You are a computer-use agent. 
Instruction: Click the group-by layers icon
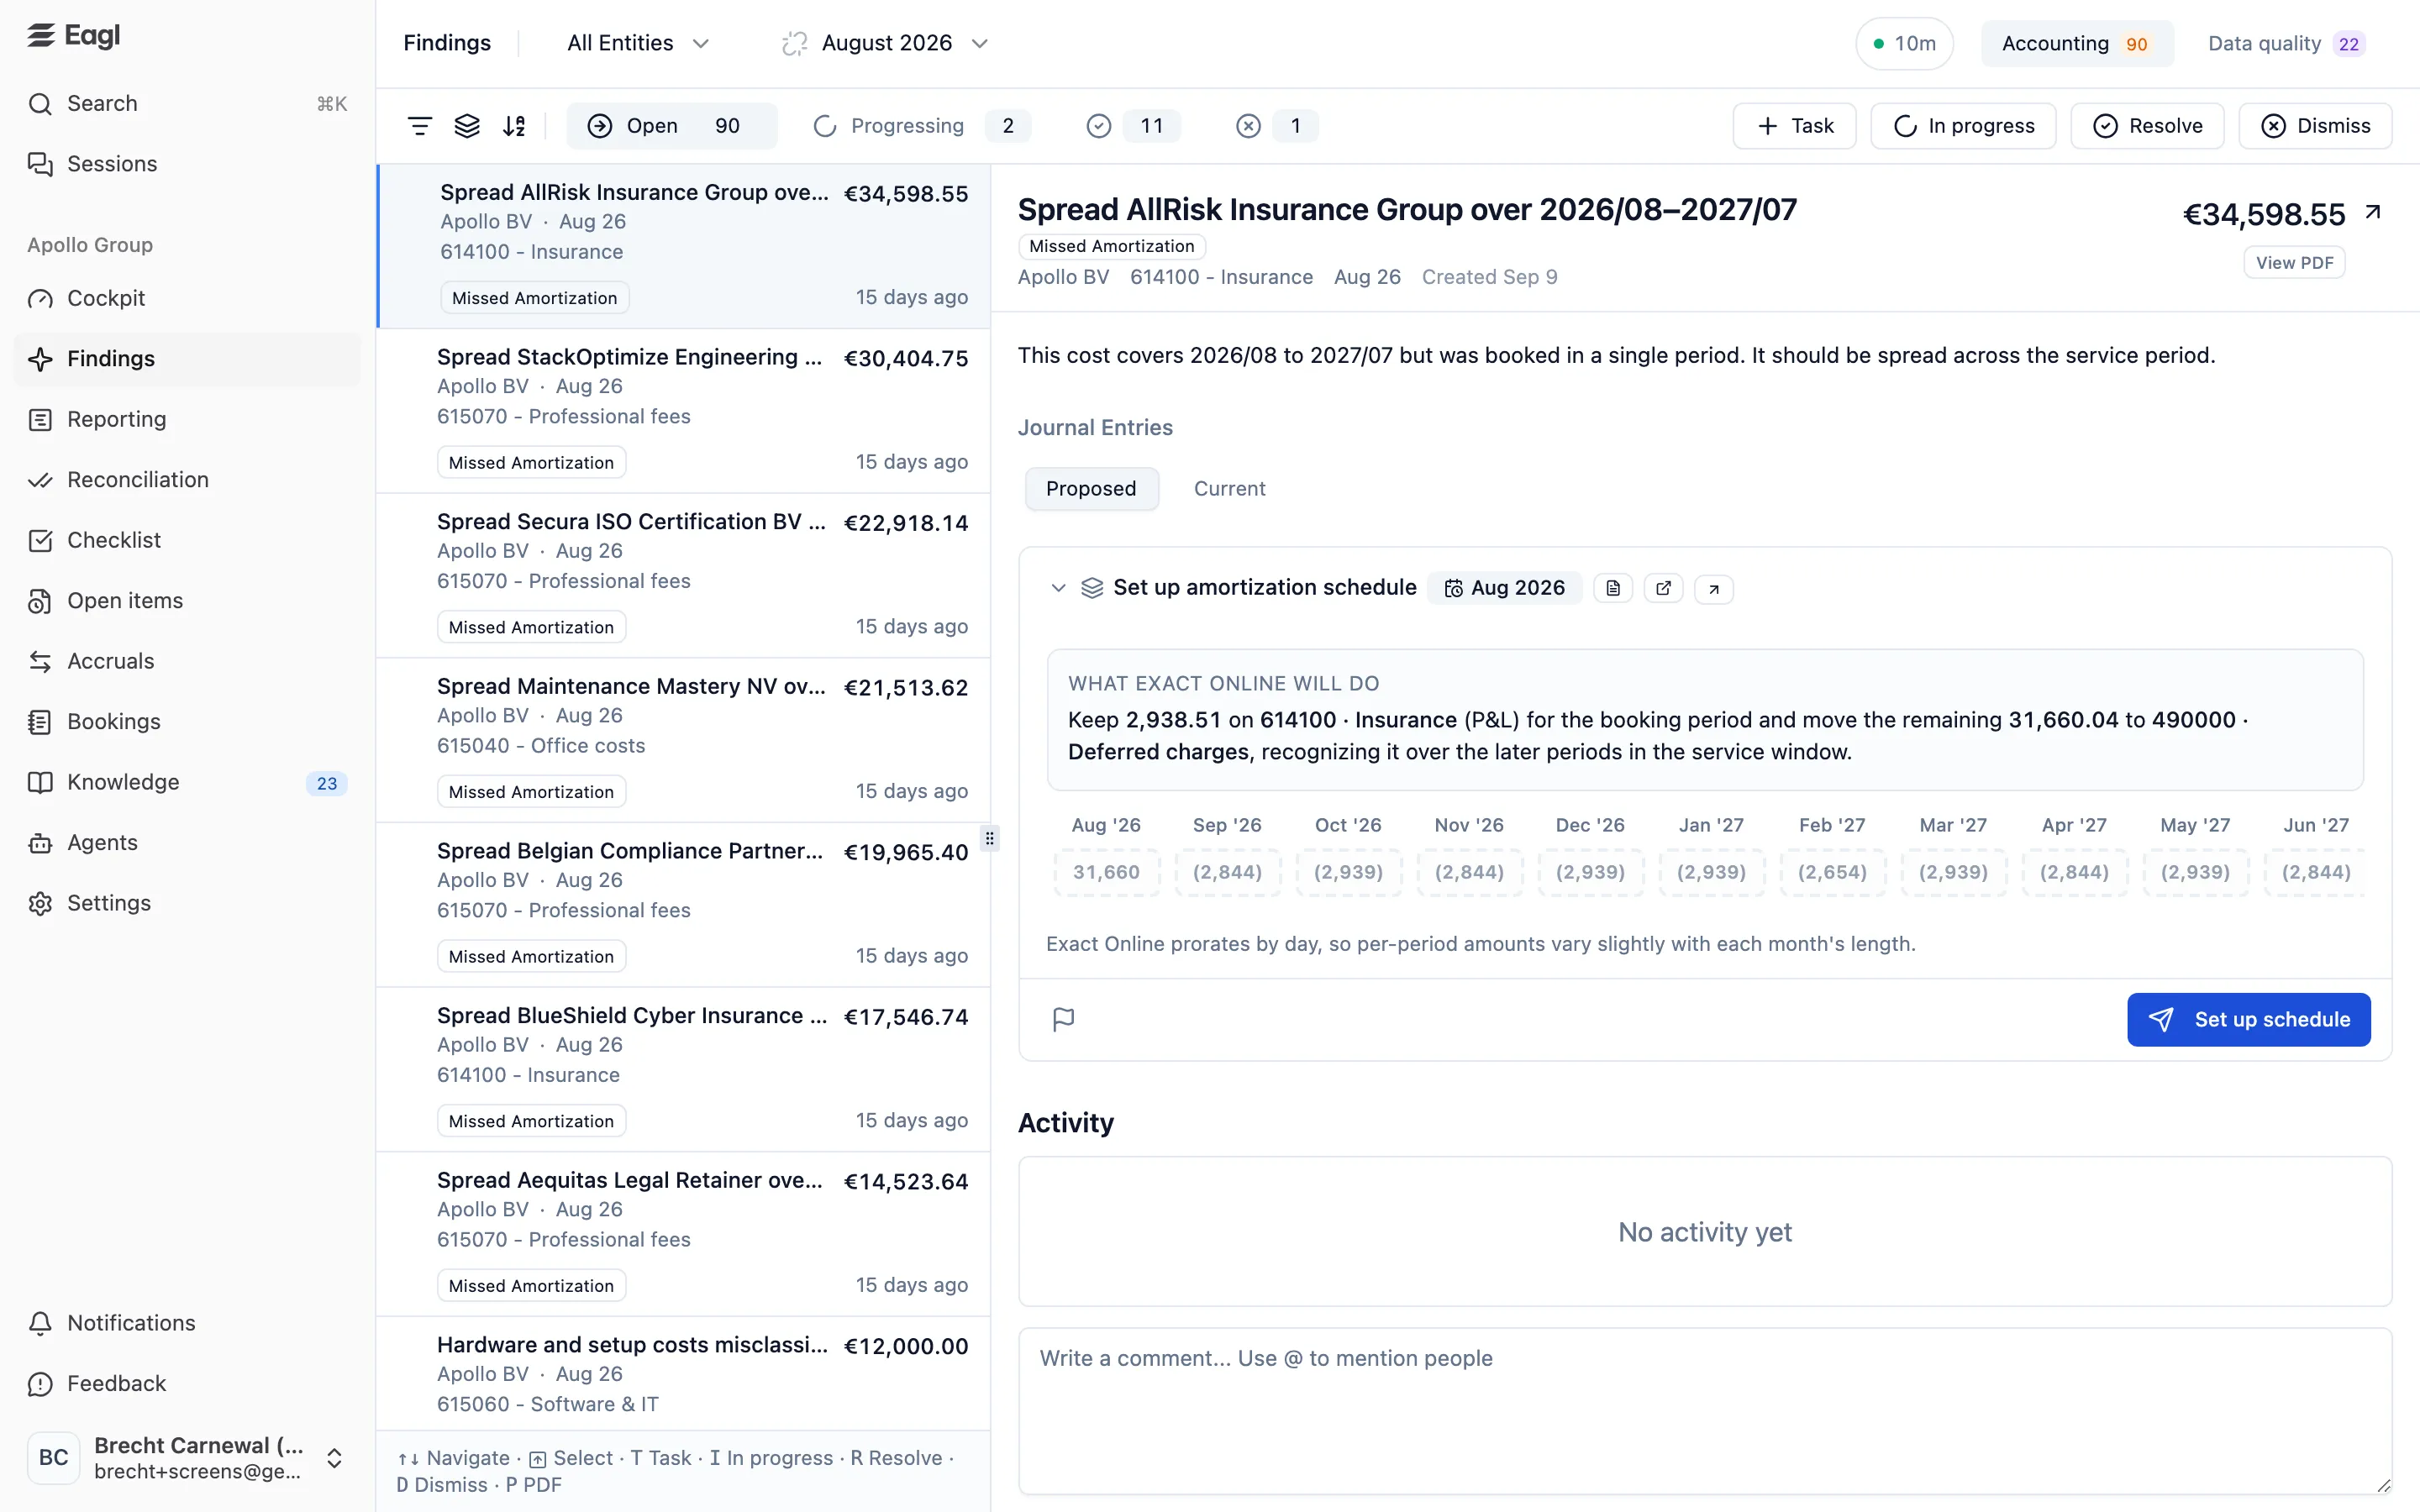[467, 126]
